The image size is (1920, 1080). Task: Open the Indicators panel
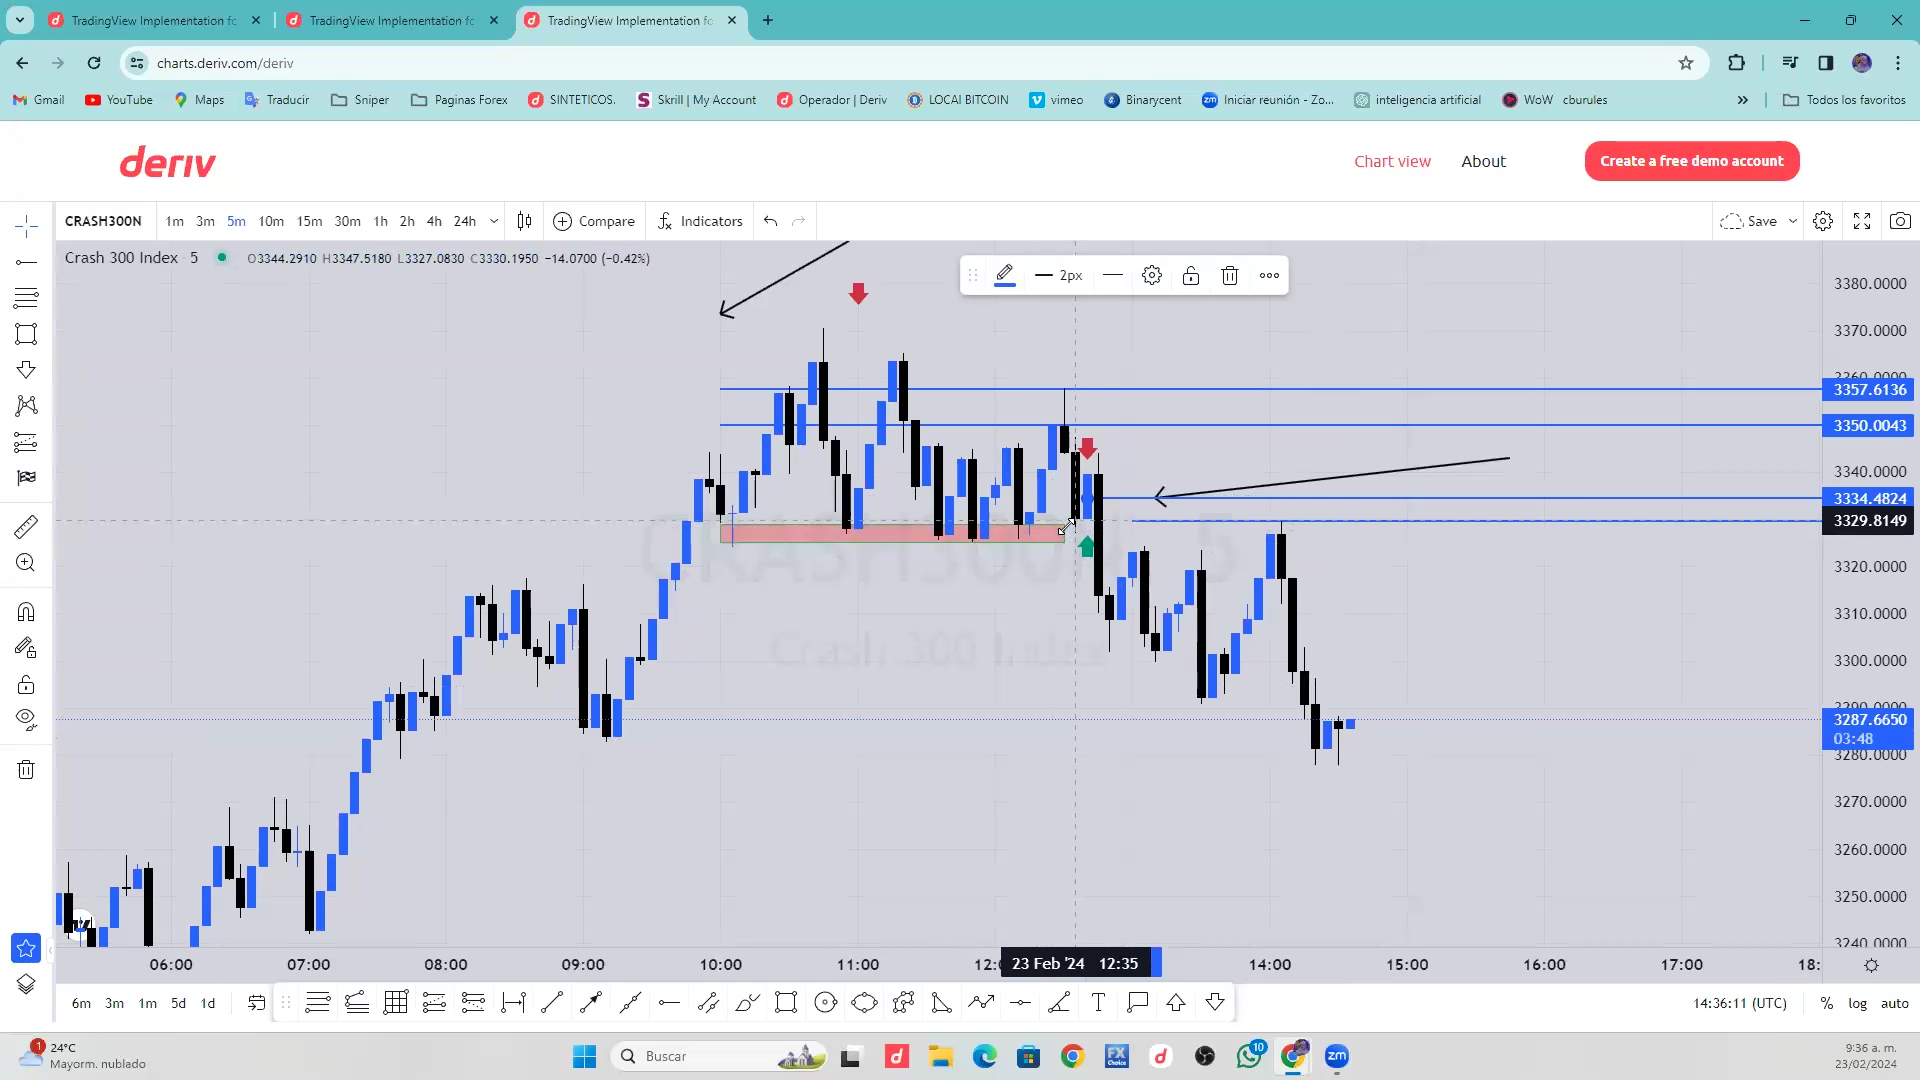click(x=700, y=221)
